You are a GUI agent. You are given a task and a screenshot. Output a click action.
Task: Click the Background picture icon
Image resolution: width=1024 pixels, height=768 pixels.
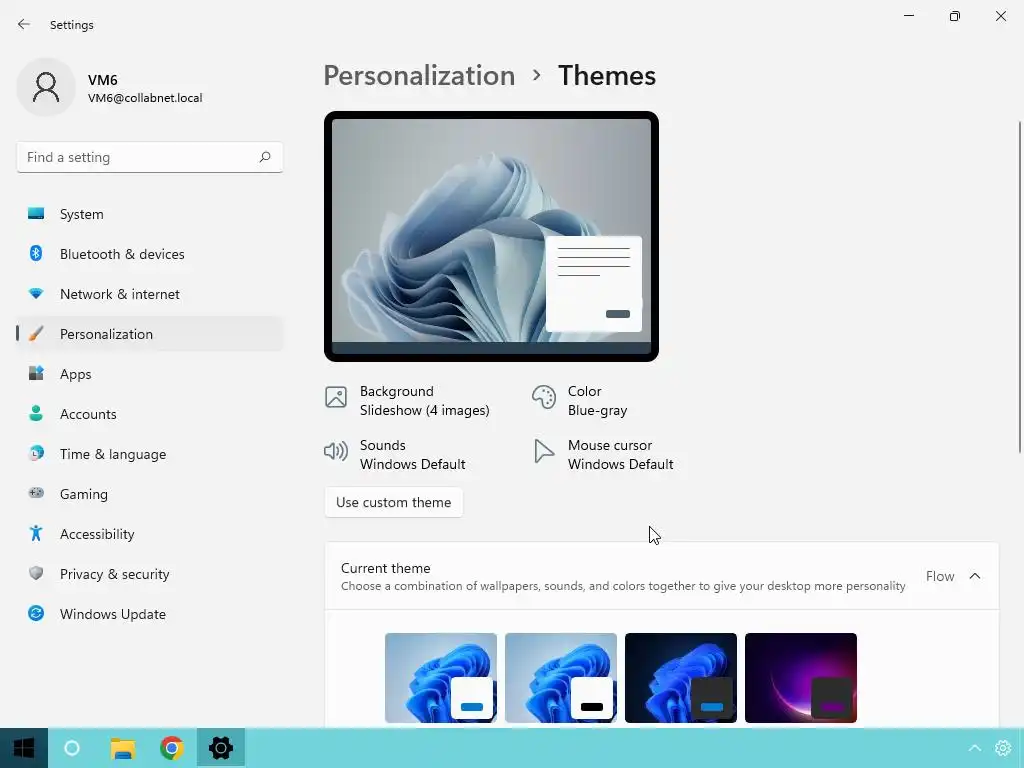click(x=336, y=396)
